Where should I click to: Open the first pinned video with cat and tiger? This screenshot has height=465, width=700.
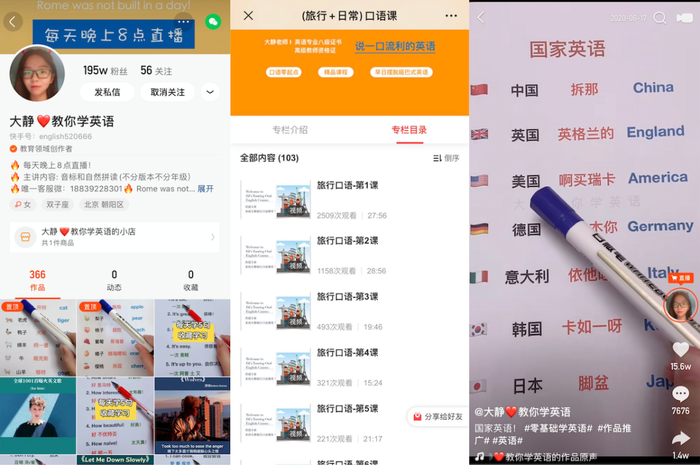pyautogui.click(x=38, y=338)
